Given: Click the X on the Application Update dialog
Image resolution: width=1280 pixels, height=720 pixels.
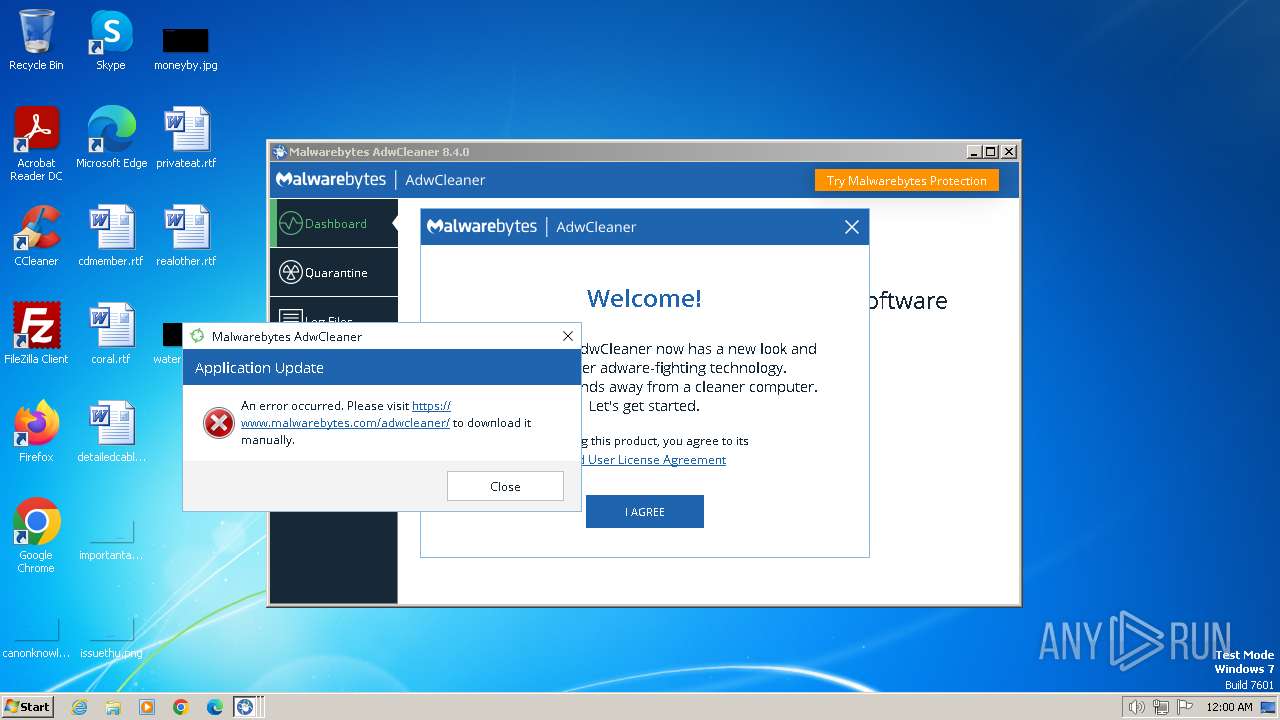Looking at the screenshot, I should click(568, 336).
